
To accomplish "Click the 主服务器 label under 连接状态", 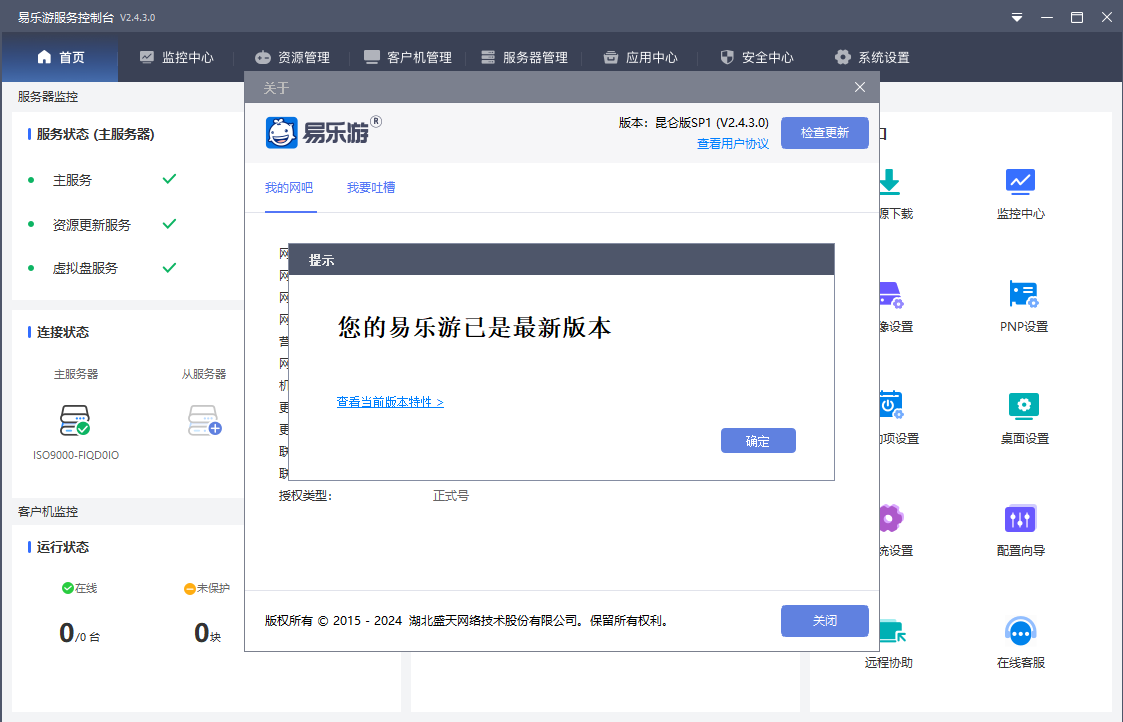I will pos(76,374).
